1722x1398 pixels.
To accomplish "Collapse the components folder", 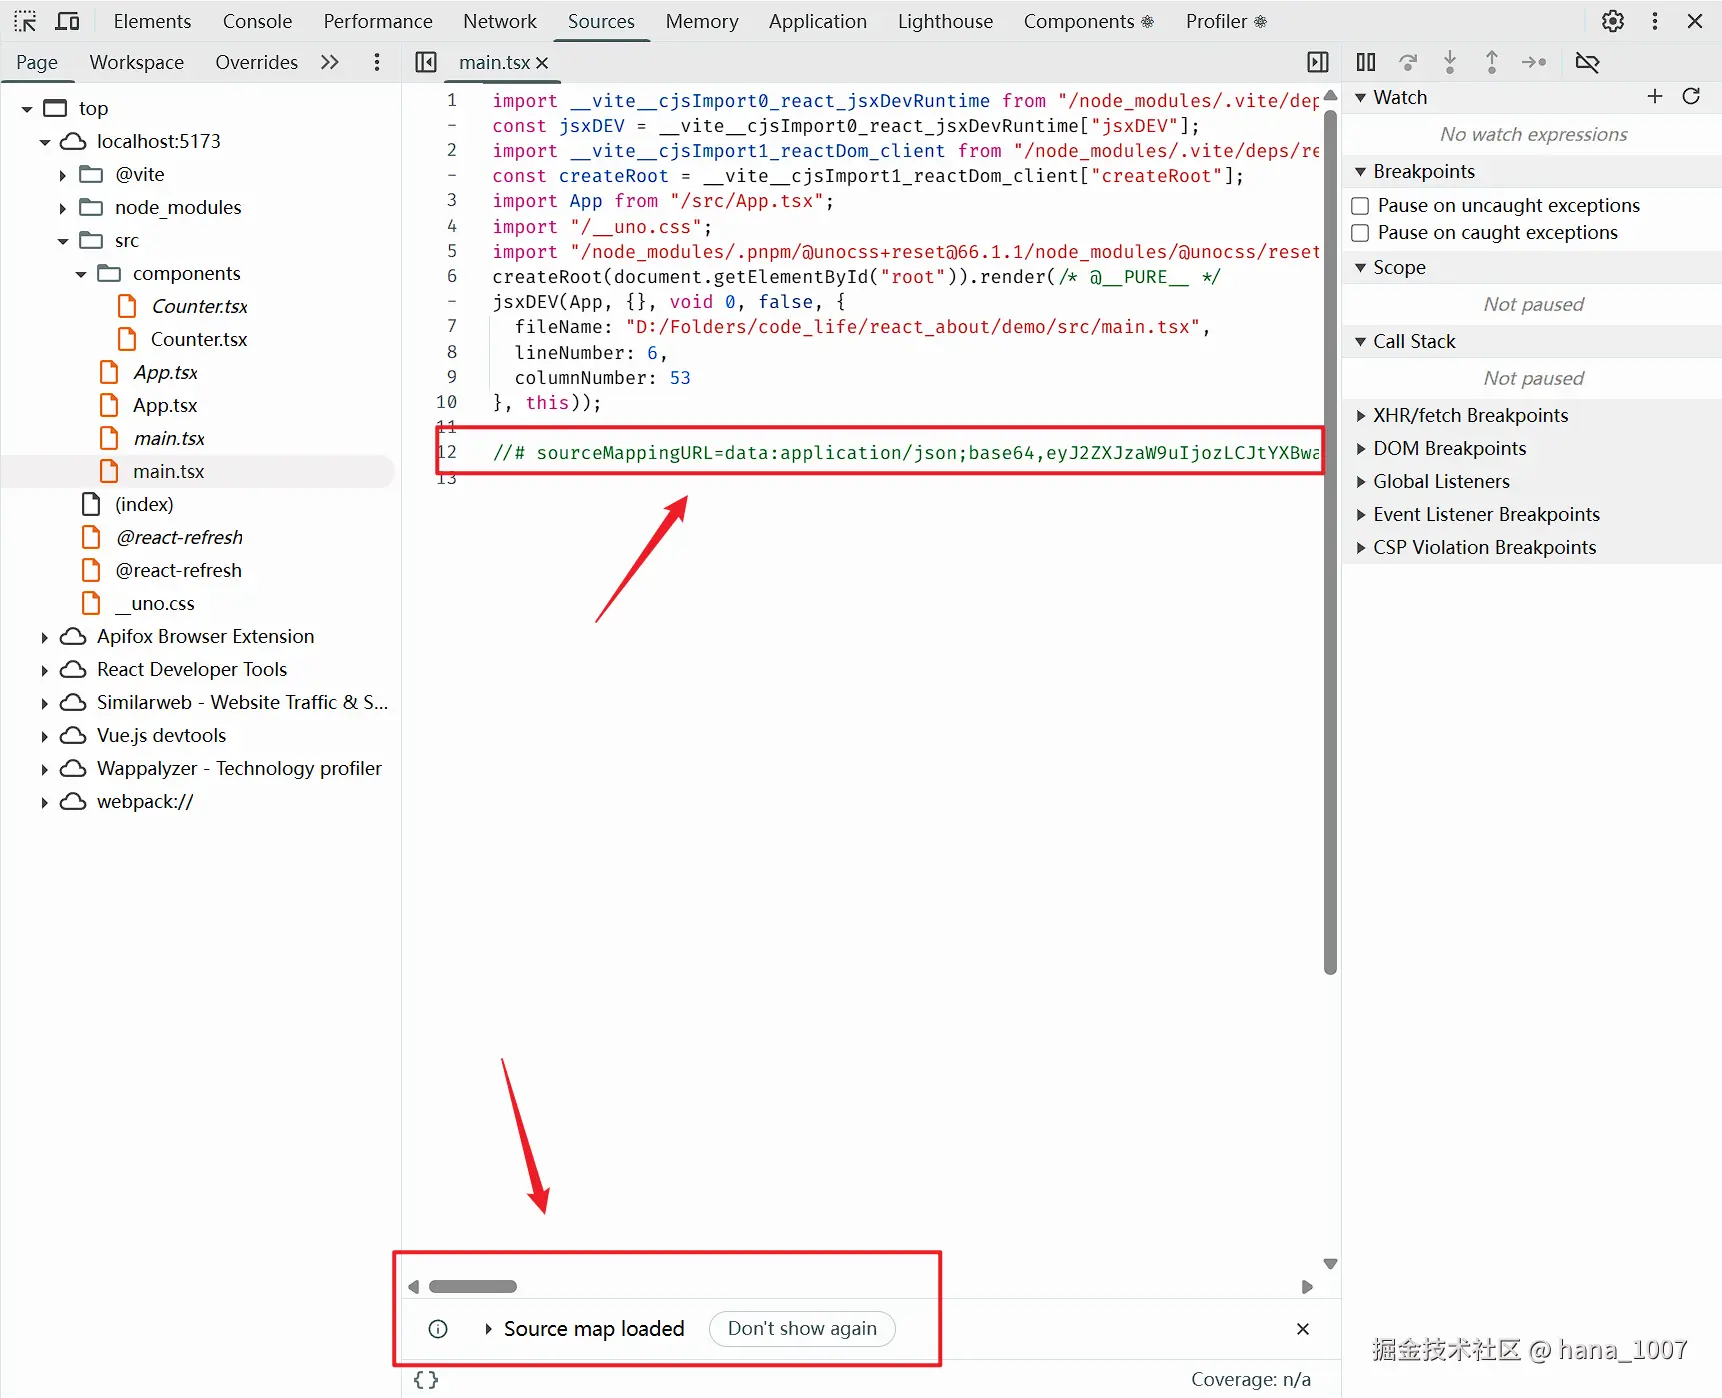I will 81,274.
